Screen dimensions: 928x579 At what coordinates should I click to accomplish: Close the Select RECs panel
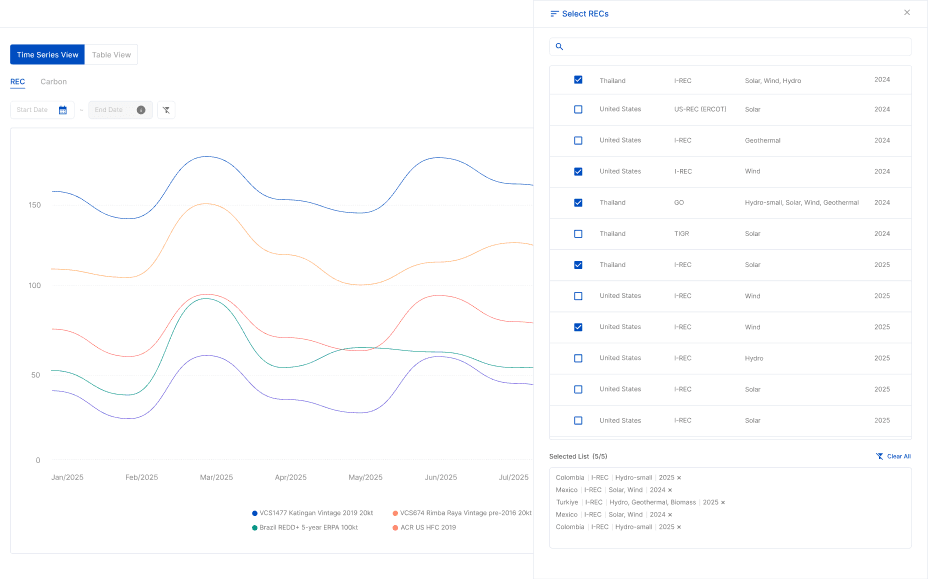coord(907,13)
